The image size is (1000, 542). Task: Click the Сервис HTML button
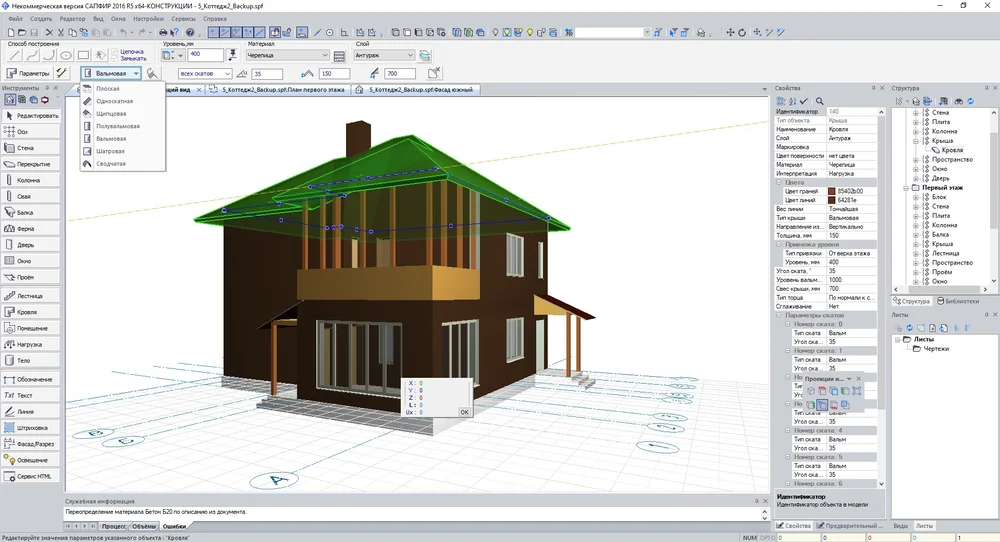pyautogui.click(x=31, y=476)
